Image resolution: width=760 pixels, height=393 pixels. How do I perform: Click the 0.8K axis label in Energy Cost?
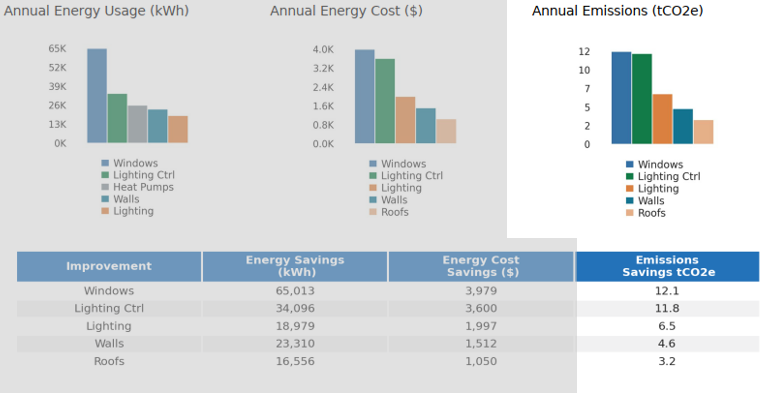tap(323, 125)
